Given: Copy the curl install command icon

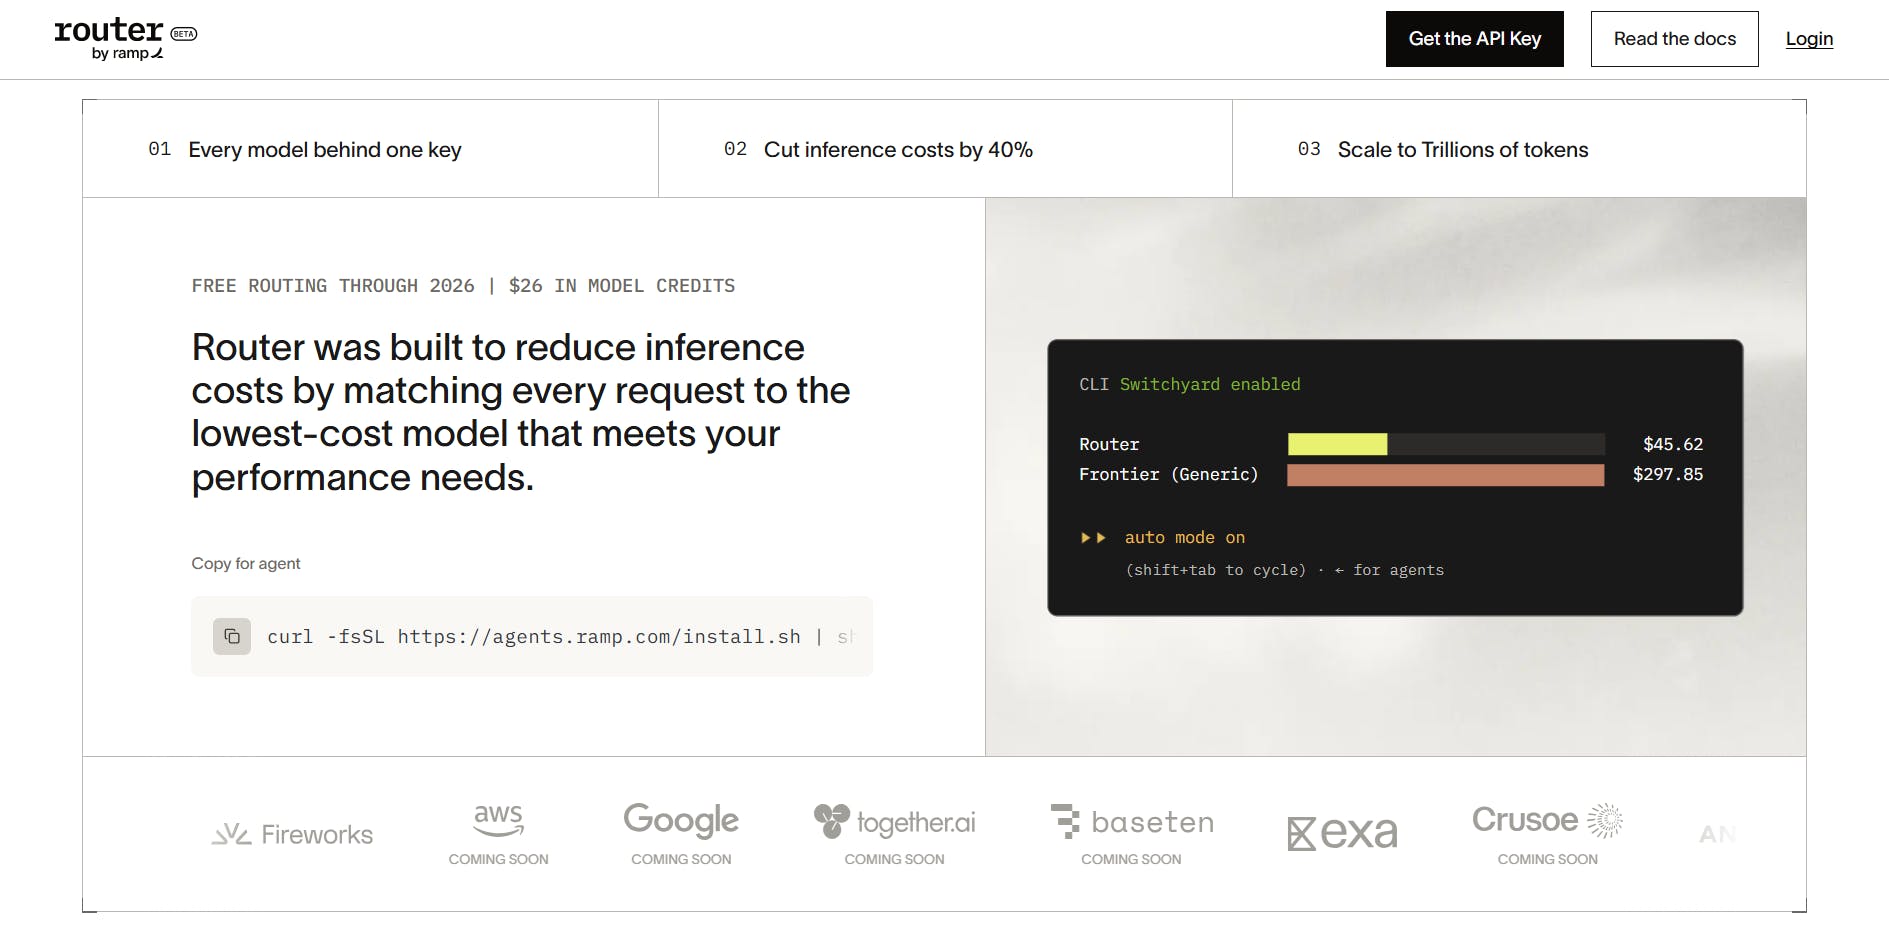Looking at the screenshot, I should (x=232, y=636).
